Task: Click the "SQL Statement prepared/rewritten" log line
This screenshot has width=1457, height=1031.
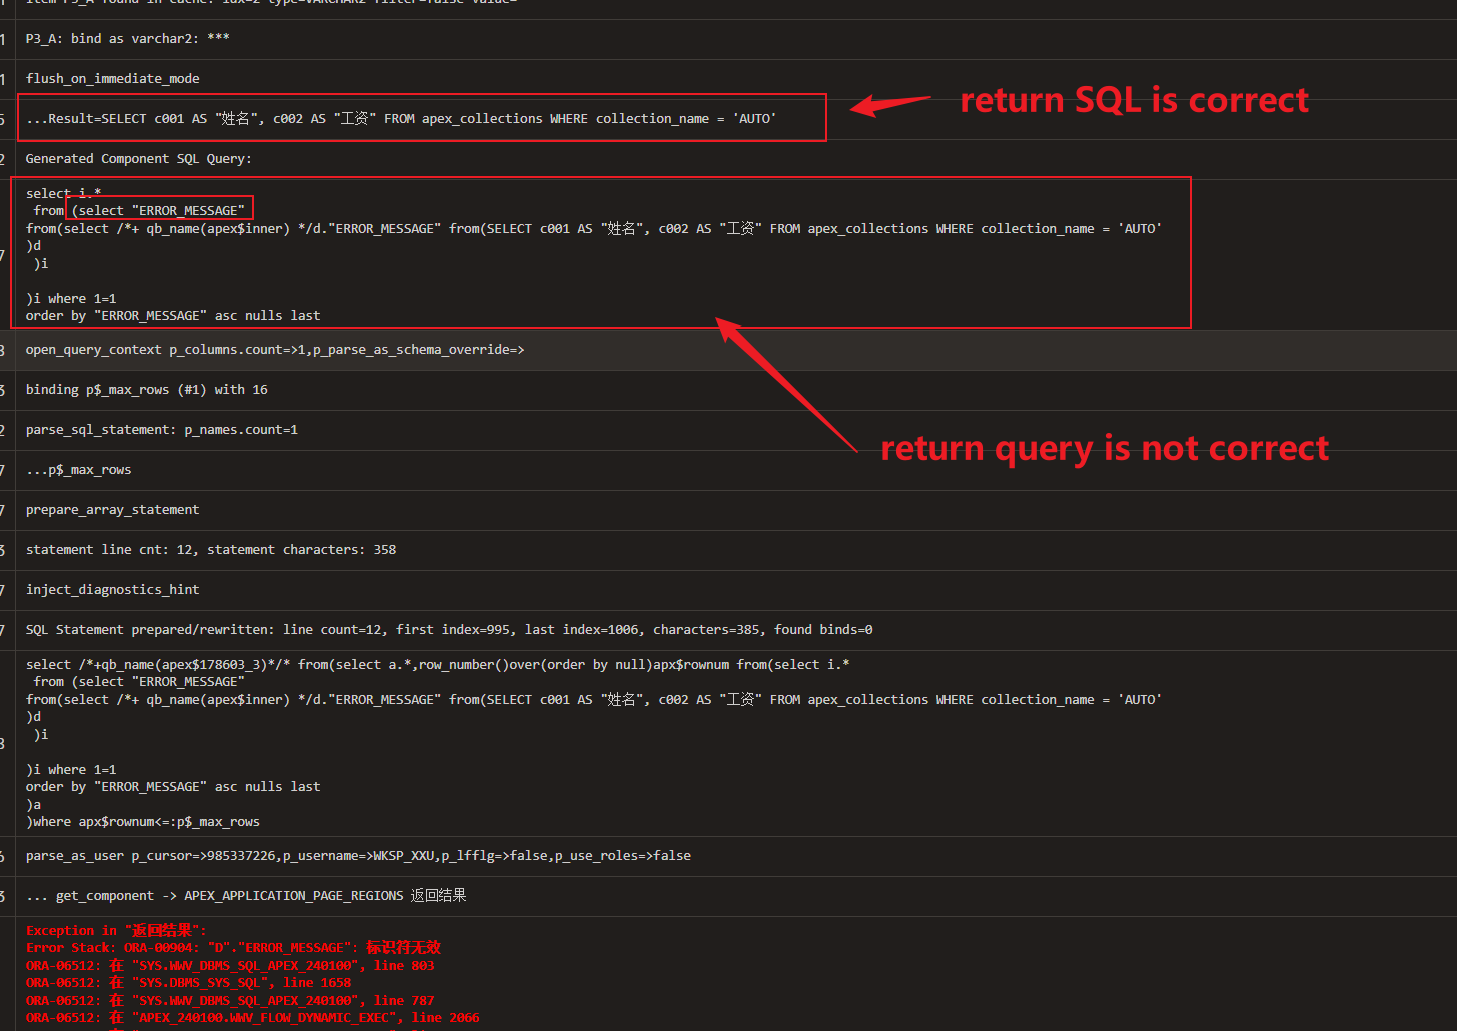Action: 448,630
